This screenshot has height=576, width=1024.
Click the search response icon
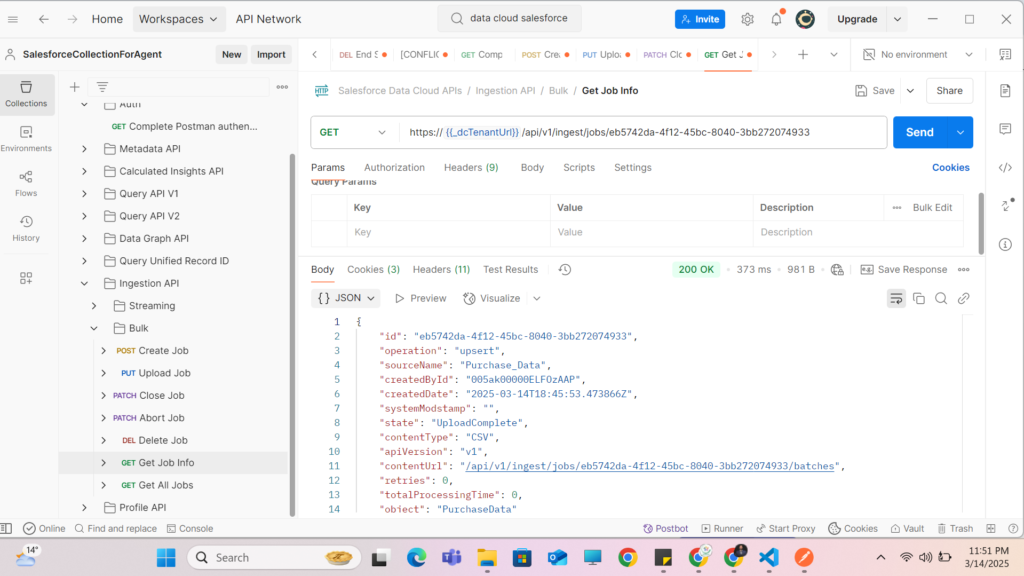(x=941, y=298)
